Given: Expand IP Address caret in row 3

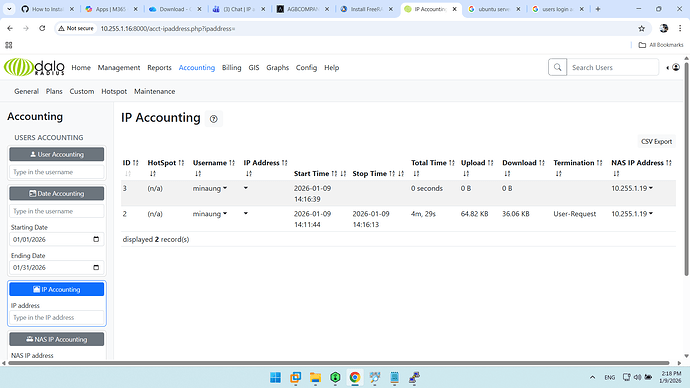Looking at the screenshot, I should [x=246, y=188].
